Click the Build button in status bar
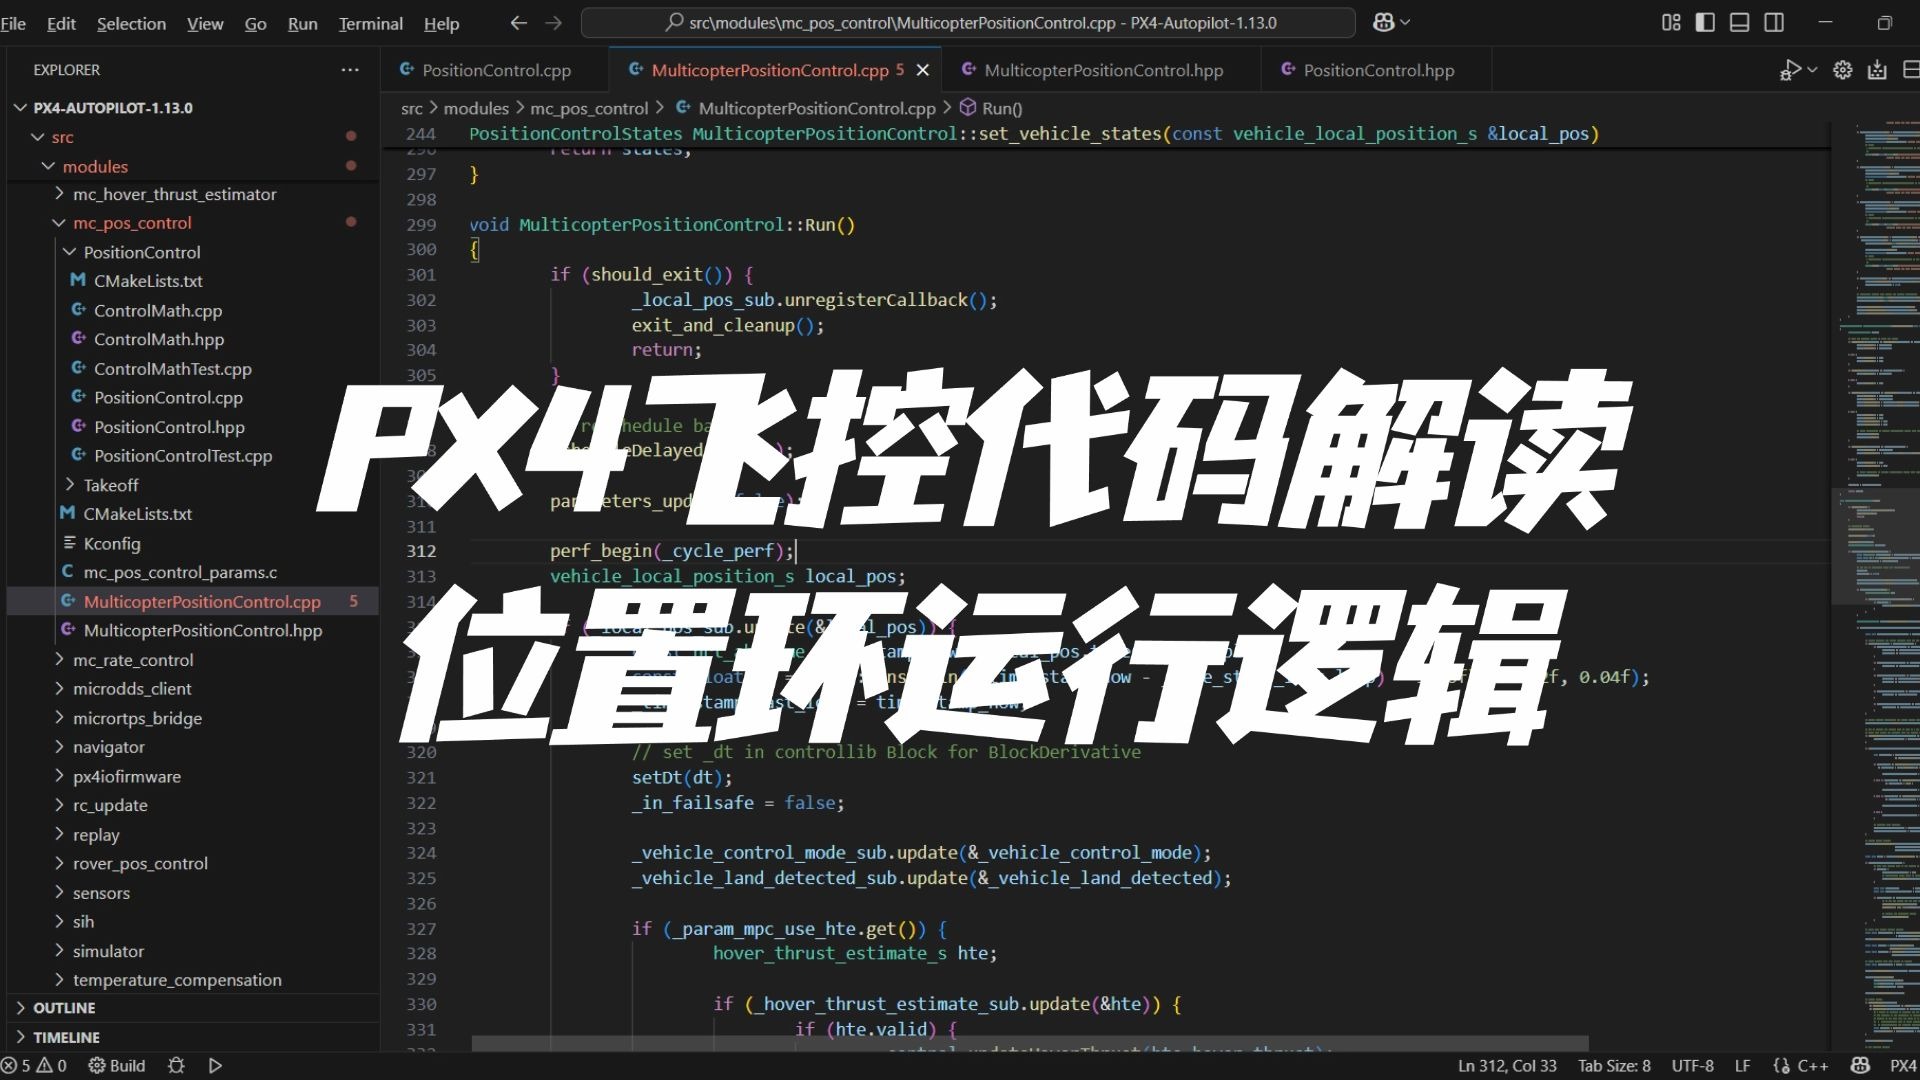The image size is (1920, 1080). (117, 1065)
